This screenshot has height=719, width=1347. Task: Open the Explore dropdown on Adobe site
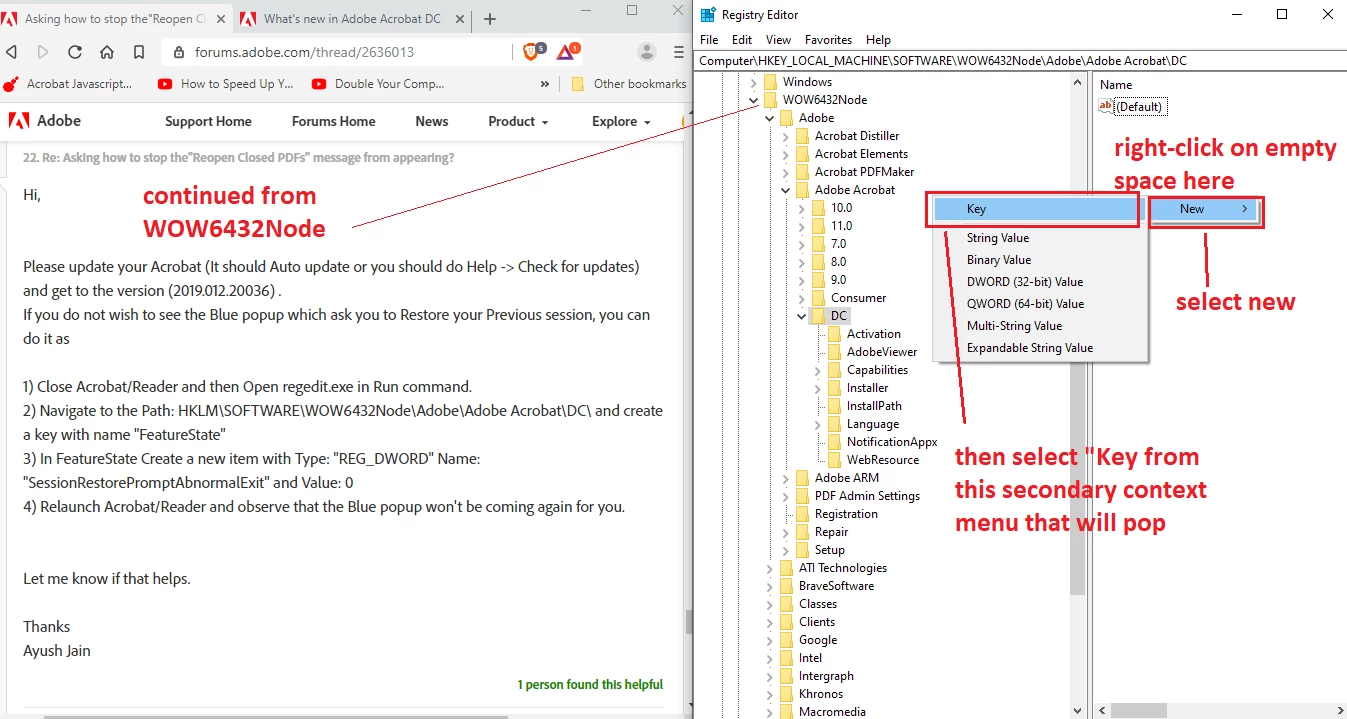(x=621, y=121)
